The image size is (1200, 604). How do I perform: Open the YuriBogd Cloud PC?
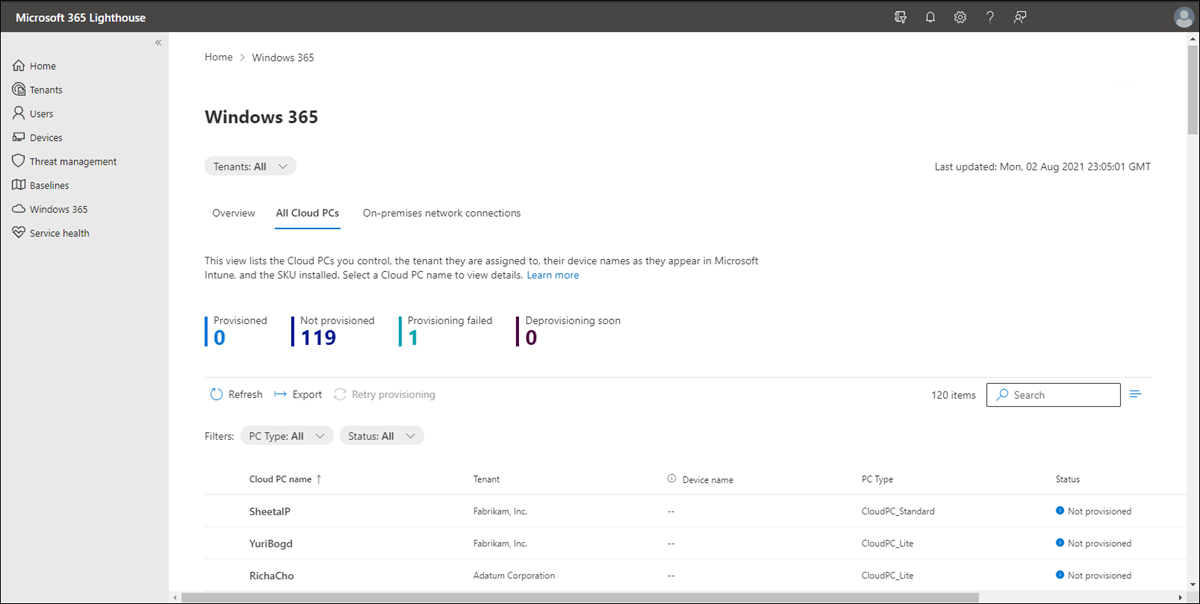[271, 544]
